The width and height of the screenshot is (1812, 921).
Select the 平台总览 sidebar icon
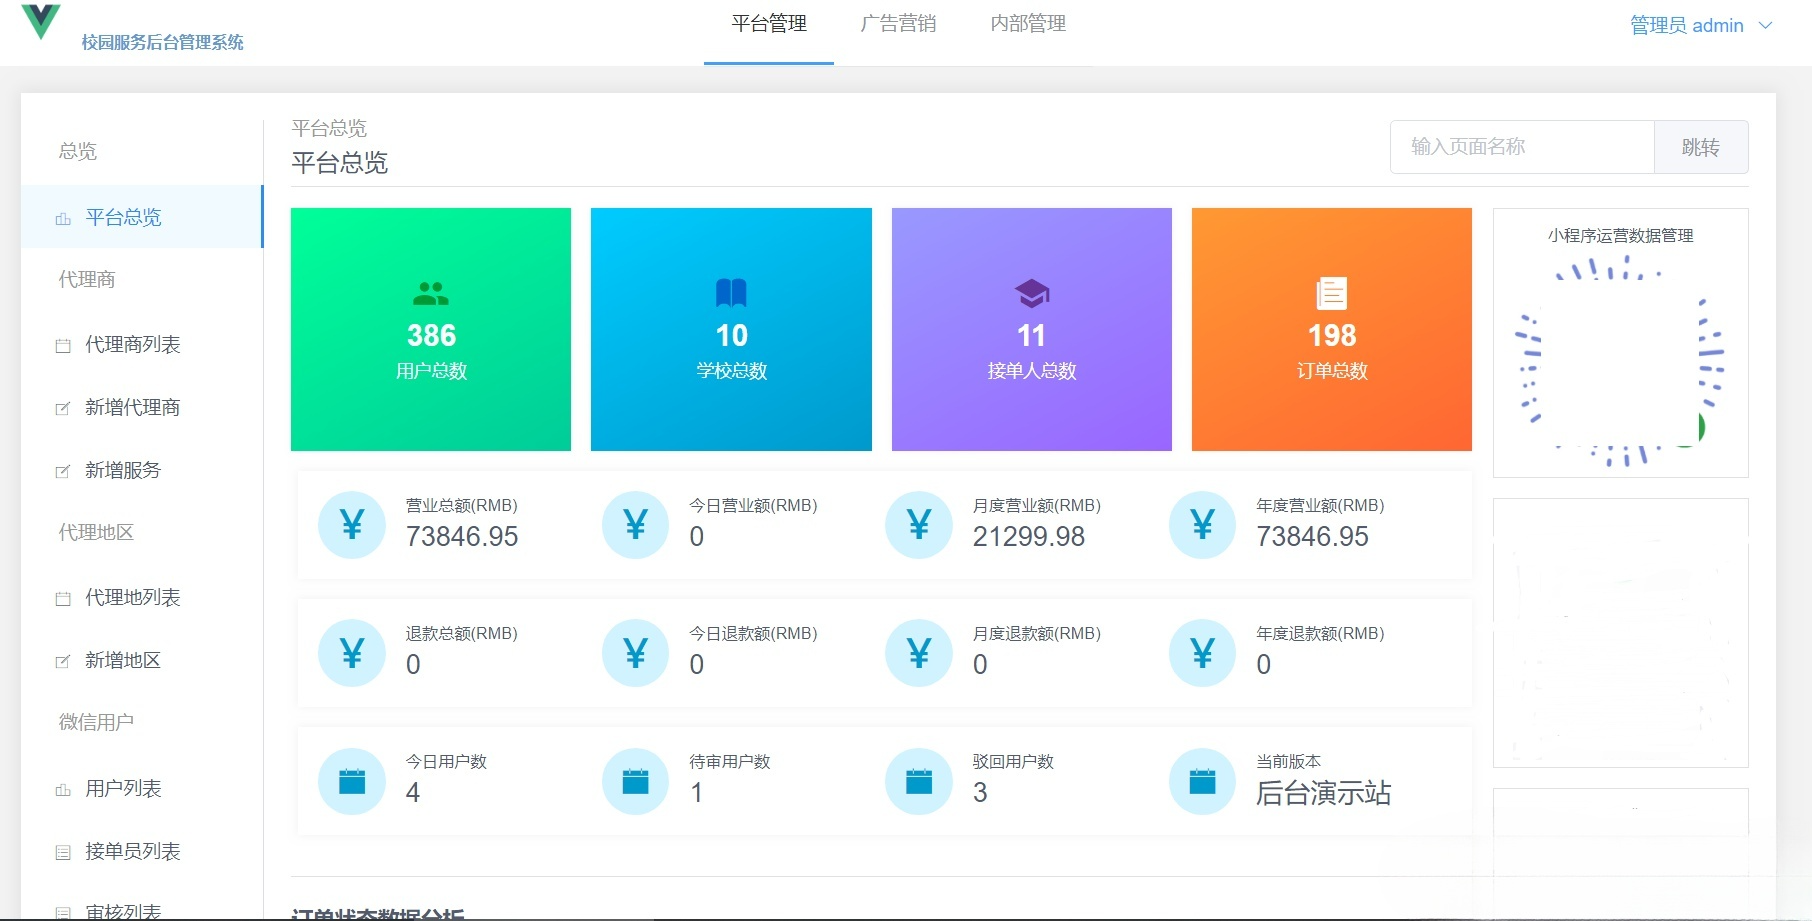point(61,217)
